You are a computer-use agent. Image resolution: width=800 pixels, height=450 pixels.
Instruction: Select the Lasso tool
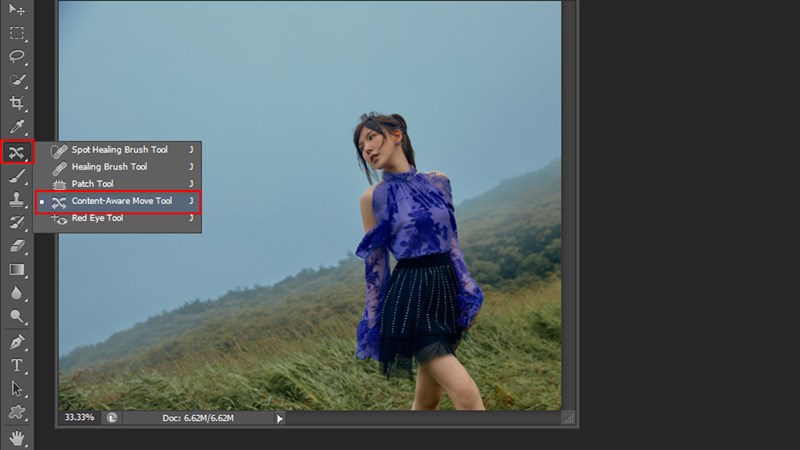[x=17, y=56]
